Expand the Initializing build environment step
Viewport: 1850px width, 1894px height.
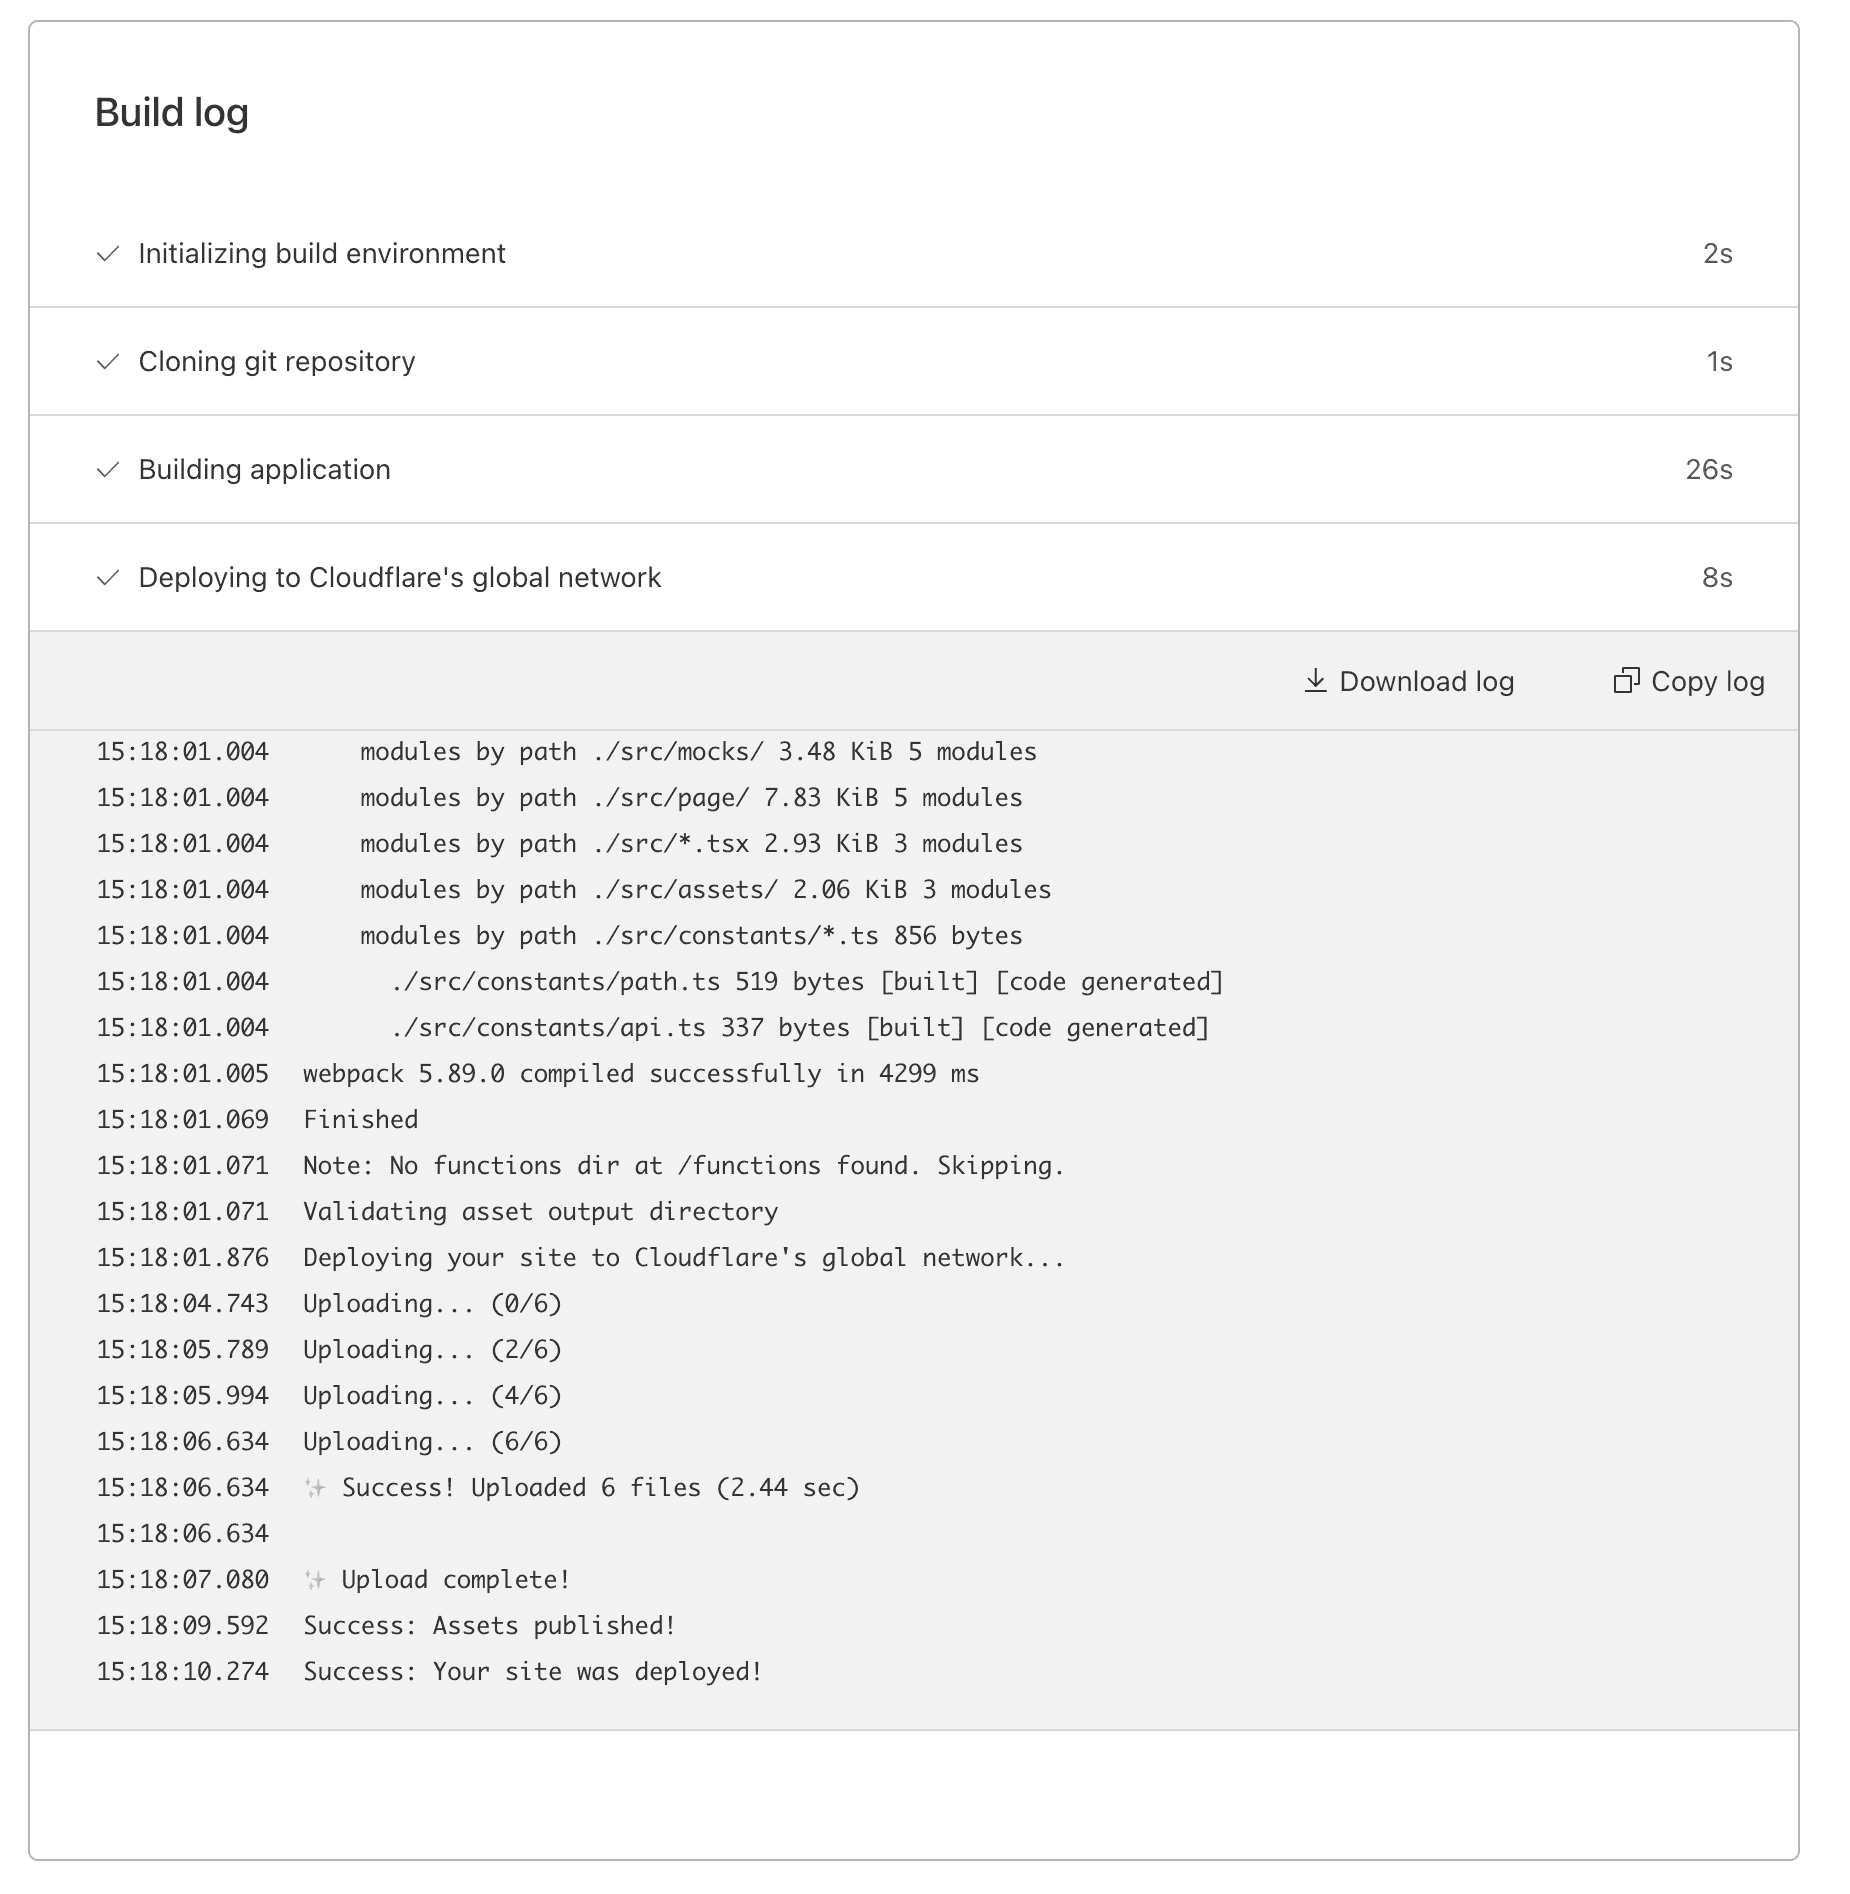click(x=322, y=254)
